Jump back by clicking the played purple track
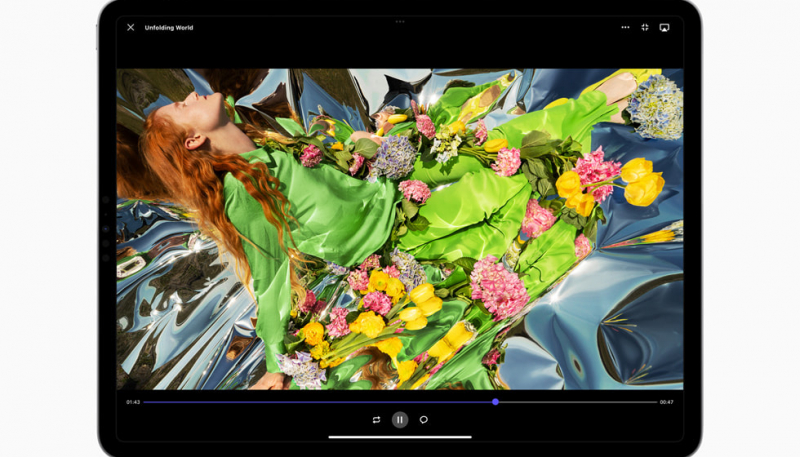This screenshot has width=800, height=457. point(300,402)
